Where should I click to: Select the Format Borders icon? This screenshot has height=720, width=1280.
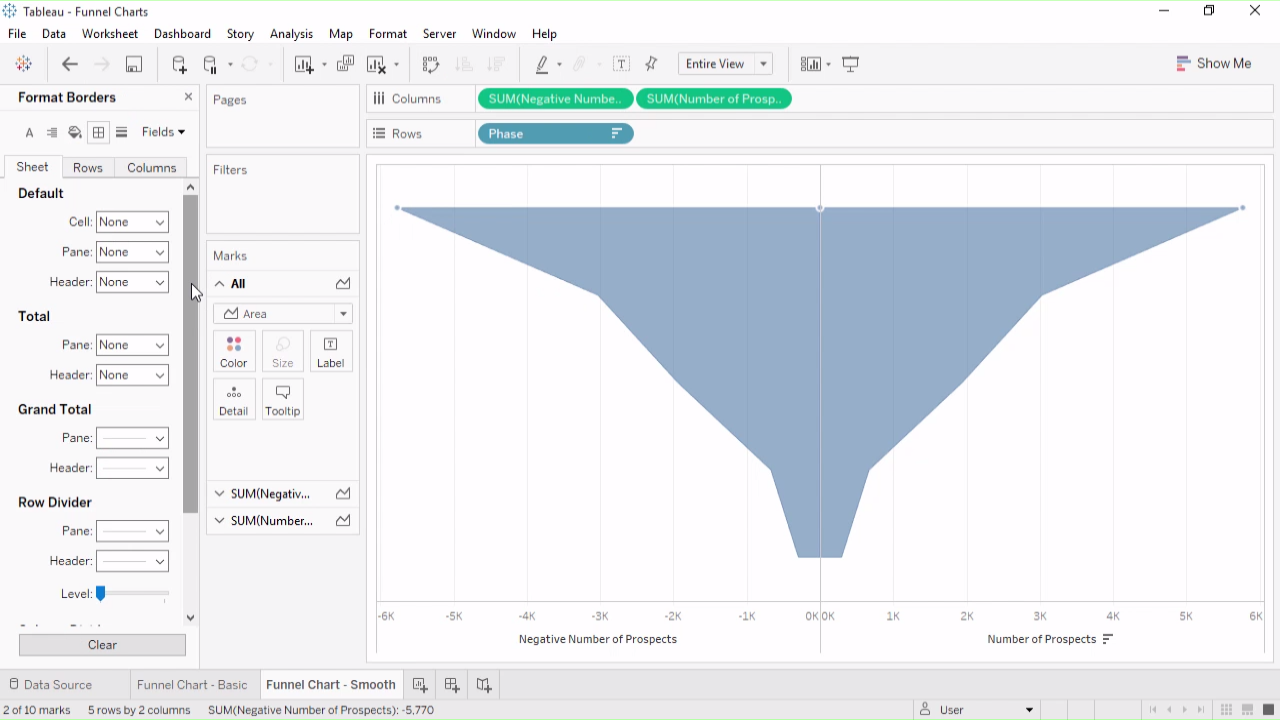[98, 132]
